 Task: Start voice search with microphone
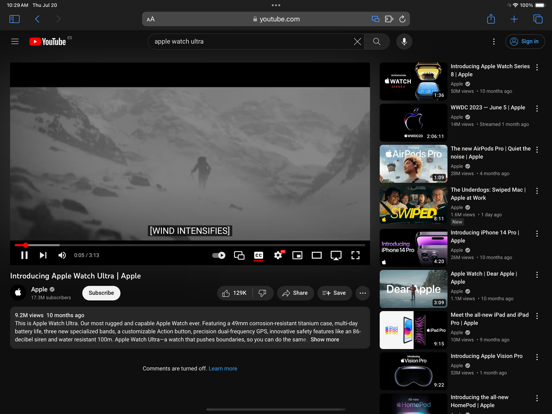click(404, 42)
